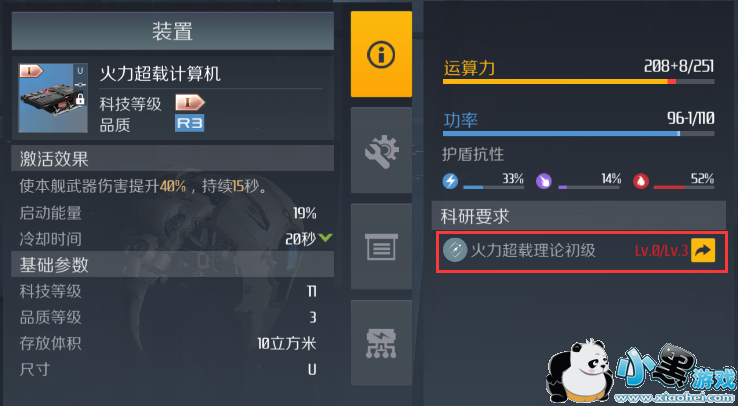The width and height of the screenshot is (738, 406).
Task: Click the 功率 blue progress bar
Action: pos(578,134)
